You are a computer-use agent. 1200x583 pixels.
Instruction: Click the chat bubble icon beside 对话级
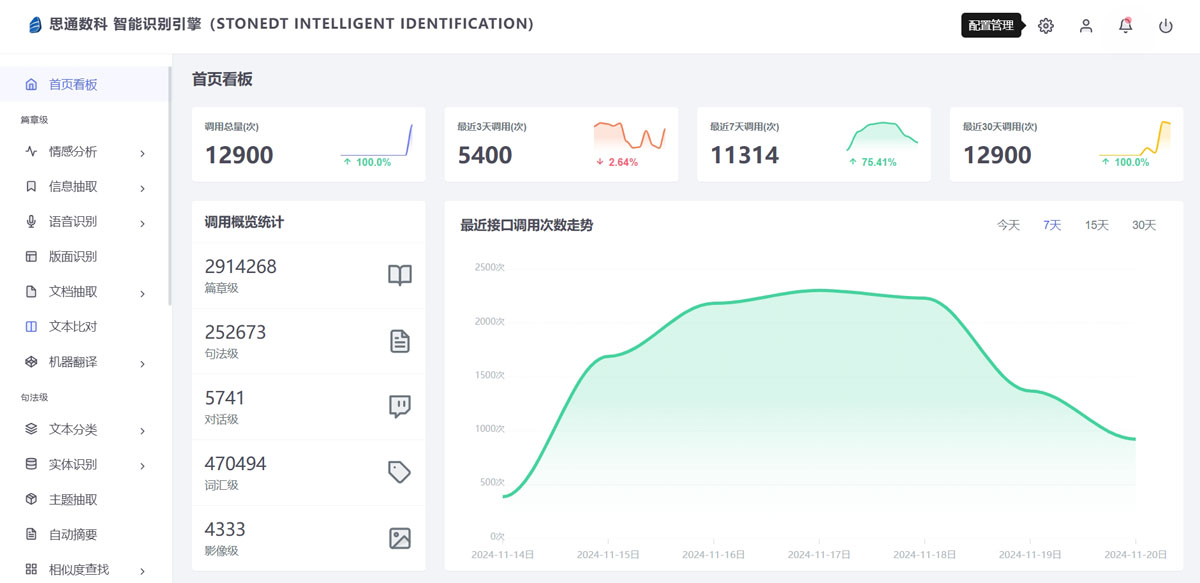coord(399,407)
